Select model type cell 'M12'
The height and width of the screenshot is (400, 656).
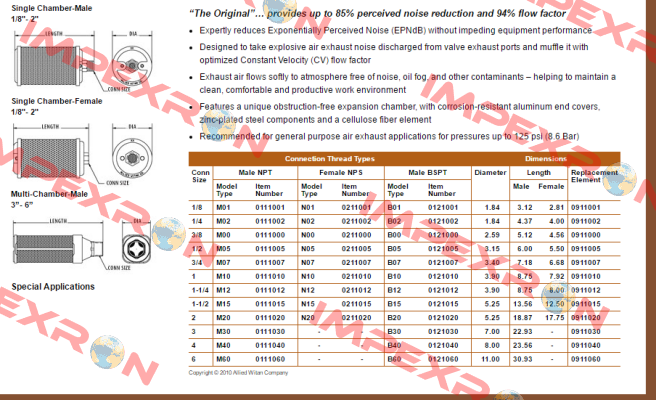[223, 290]
